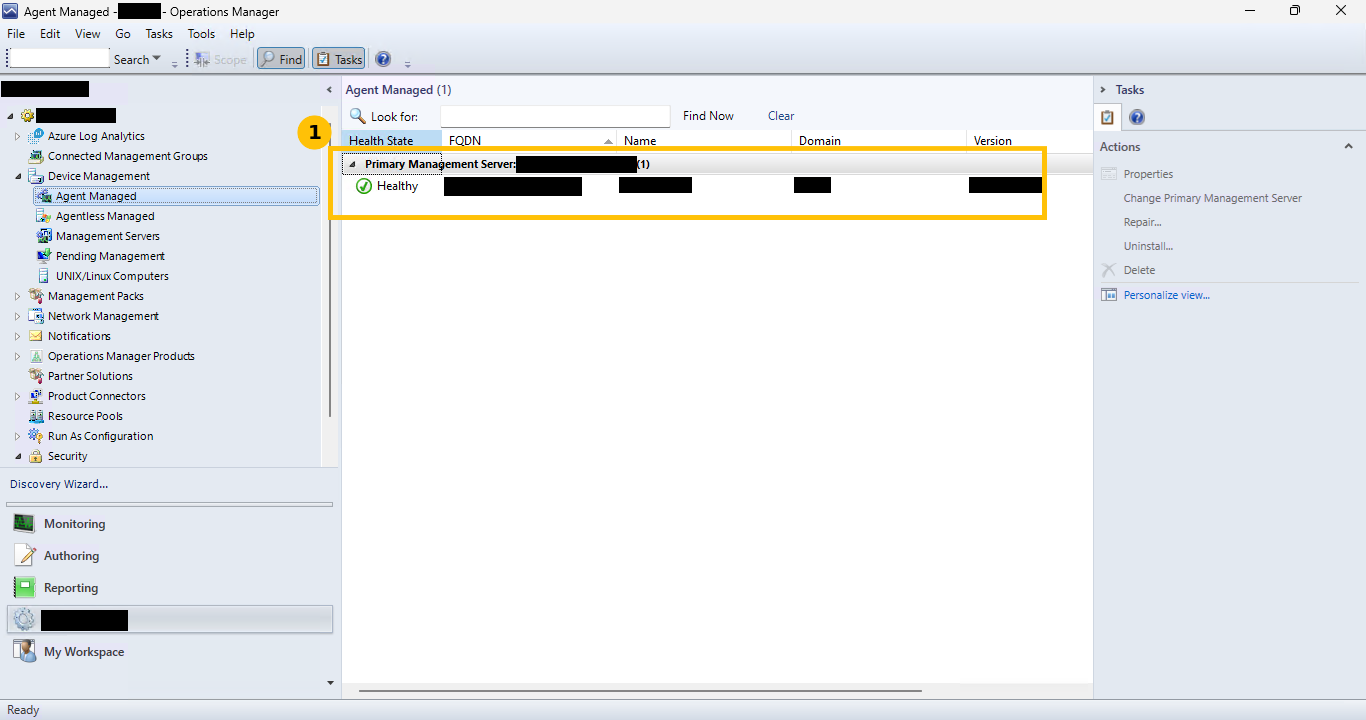This screenshot has width=1366, height=720.
Task: Select the UNIX/Linux Computers icon
Action: pos(44,276)
